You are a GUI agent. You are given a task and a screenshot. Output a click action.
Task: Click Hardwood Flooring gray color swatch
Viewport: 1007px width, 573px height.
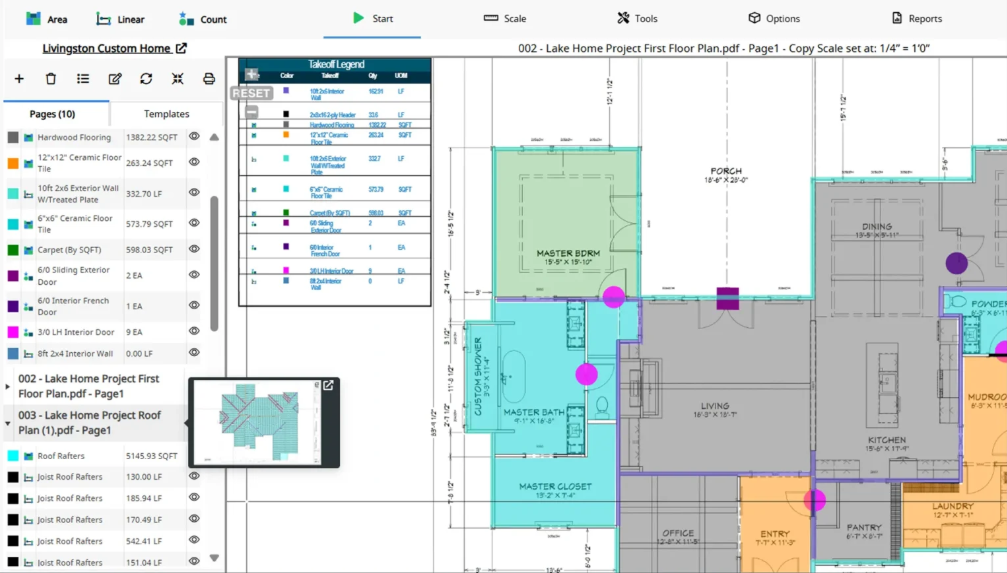13,137
